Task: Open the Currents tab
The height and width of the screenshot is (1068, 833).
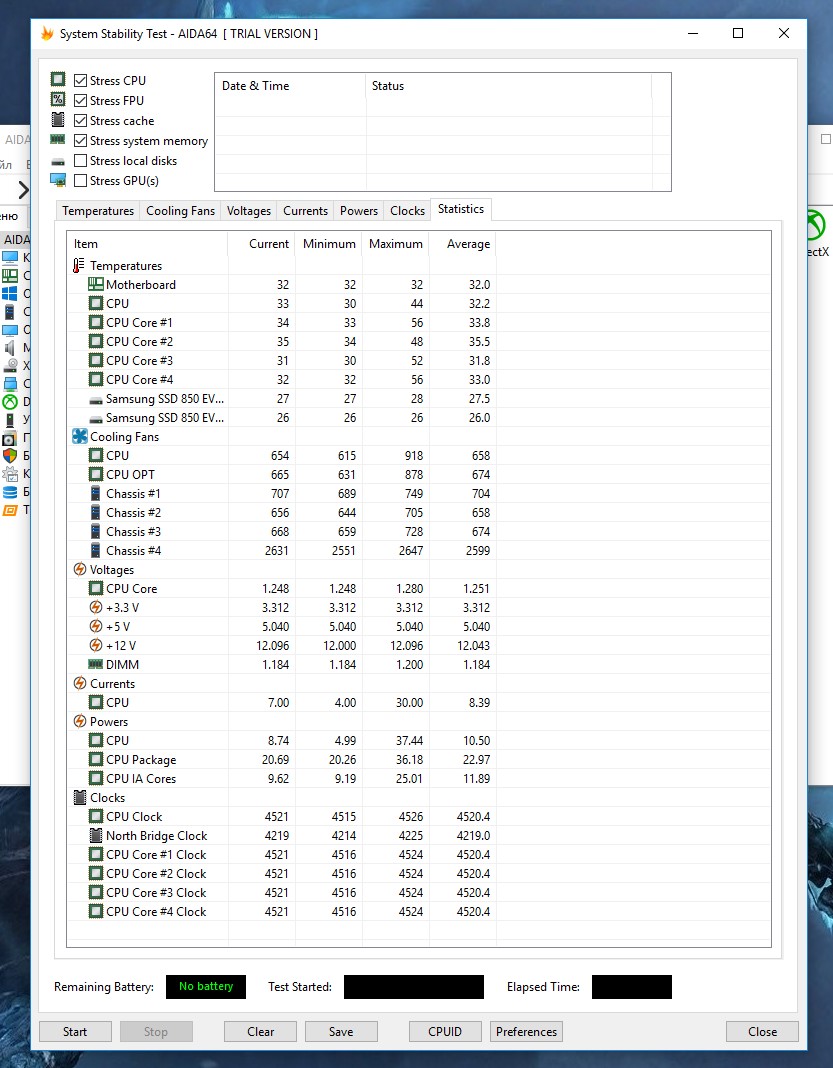Action: pyautogui.click(x=305, y=211)
